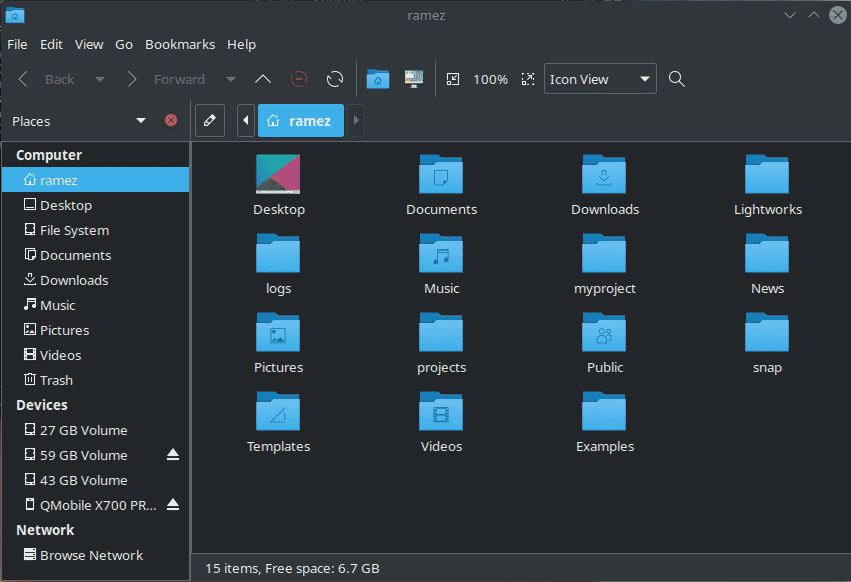Go up to the parent folder

[x=263, y=79]
